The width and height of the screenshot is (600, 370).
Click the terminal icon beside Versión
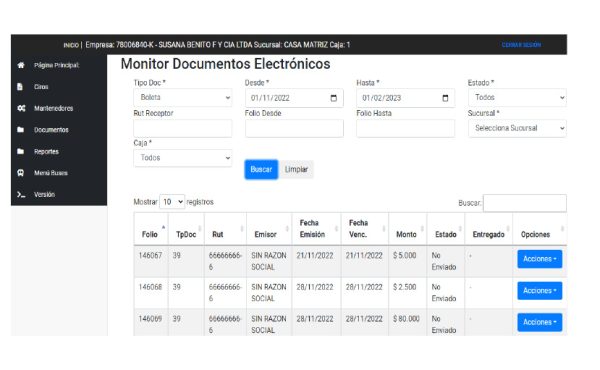(x=21, y=195)
